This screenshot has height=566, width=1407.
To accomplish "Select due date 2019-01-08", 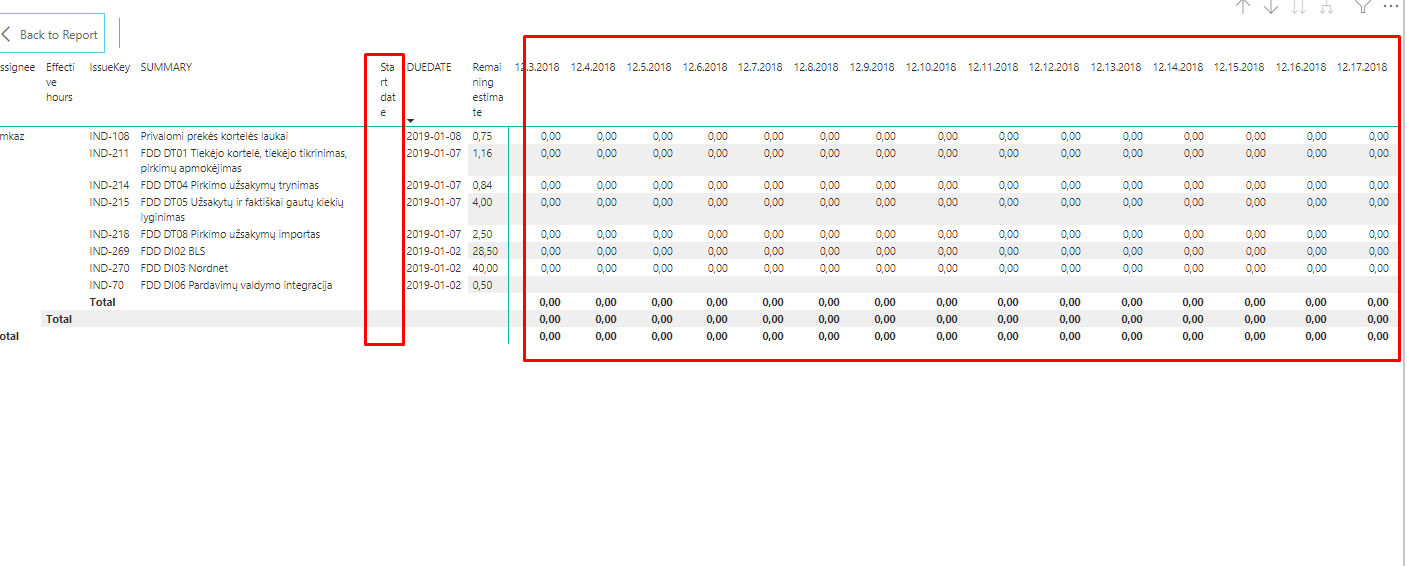I will [x=434, y=136].
